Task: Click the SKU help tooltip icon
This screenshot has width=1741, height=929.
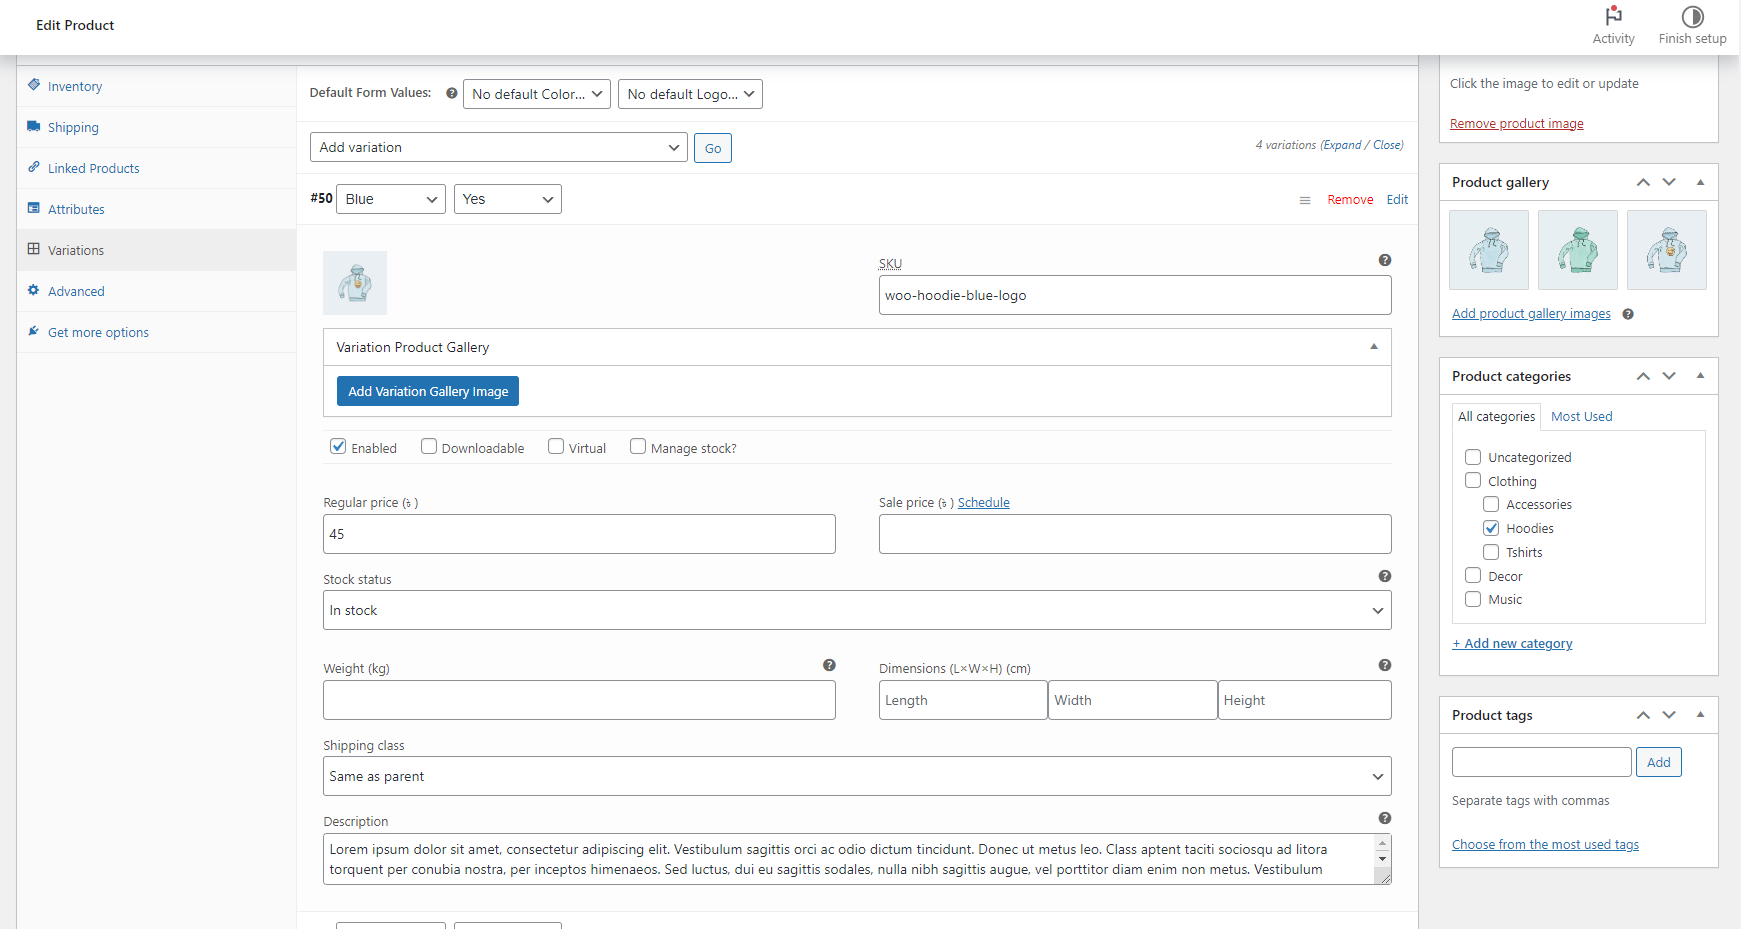Action: click(1385, 260)
